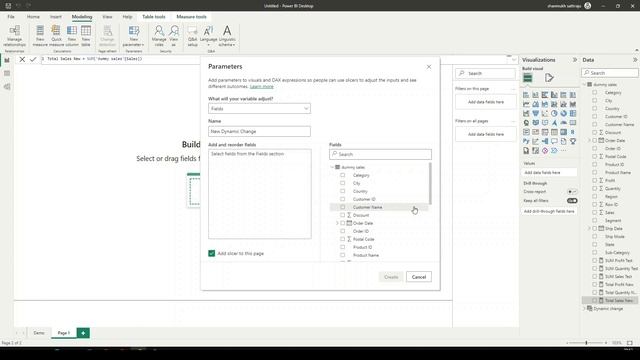Collapse dummy sales table in dialog Fields
Screen dimensions: 640x360
[332, 167]
